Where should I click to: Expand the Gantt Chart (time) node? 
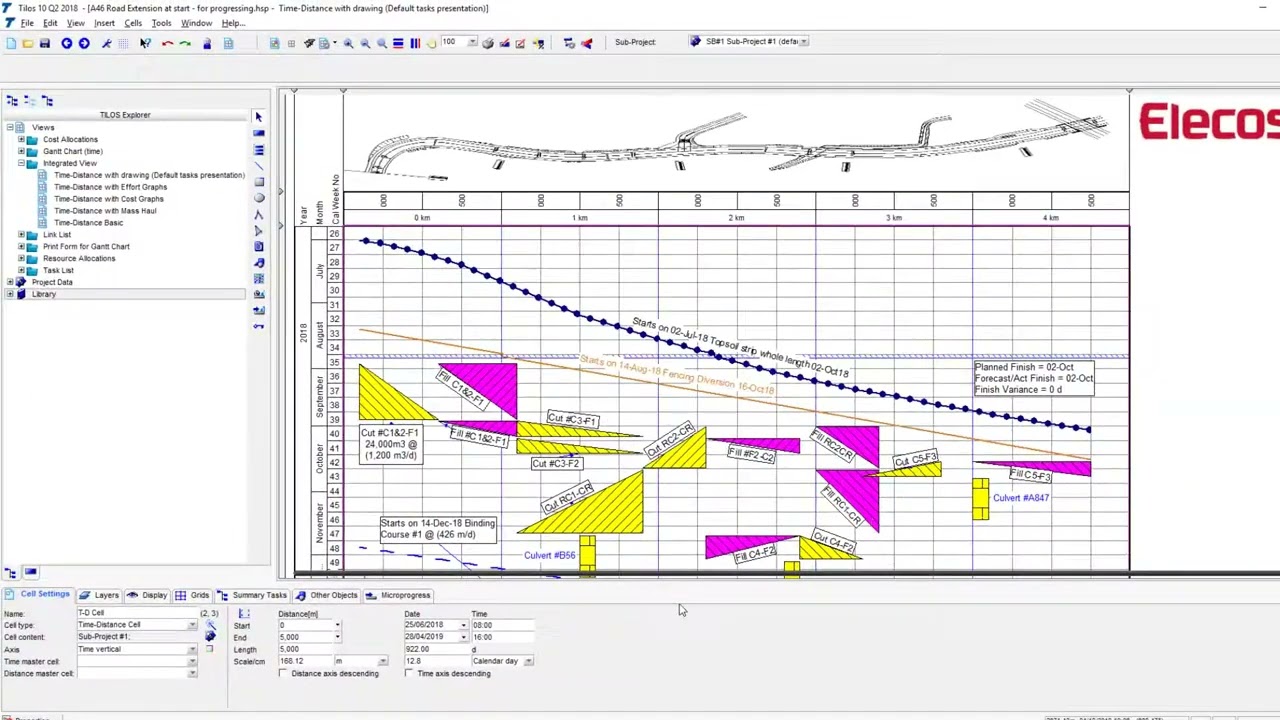(x=21, y=152)
